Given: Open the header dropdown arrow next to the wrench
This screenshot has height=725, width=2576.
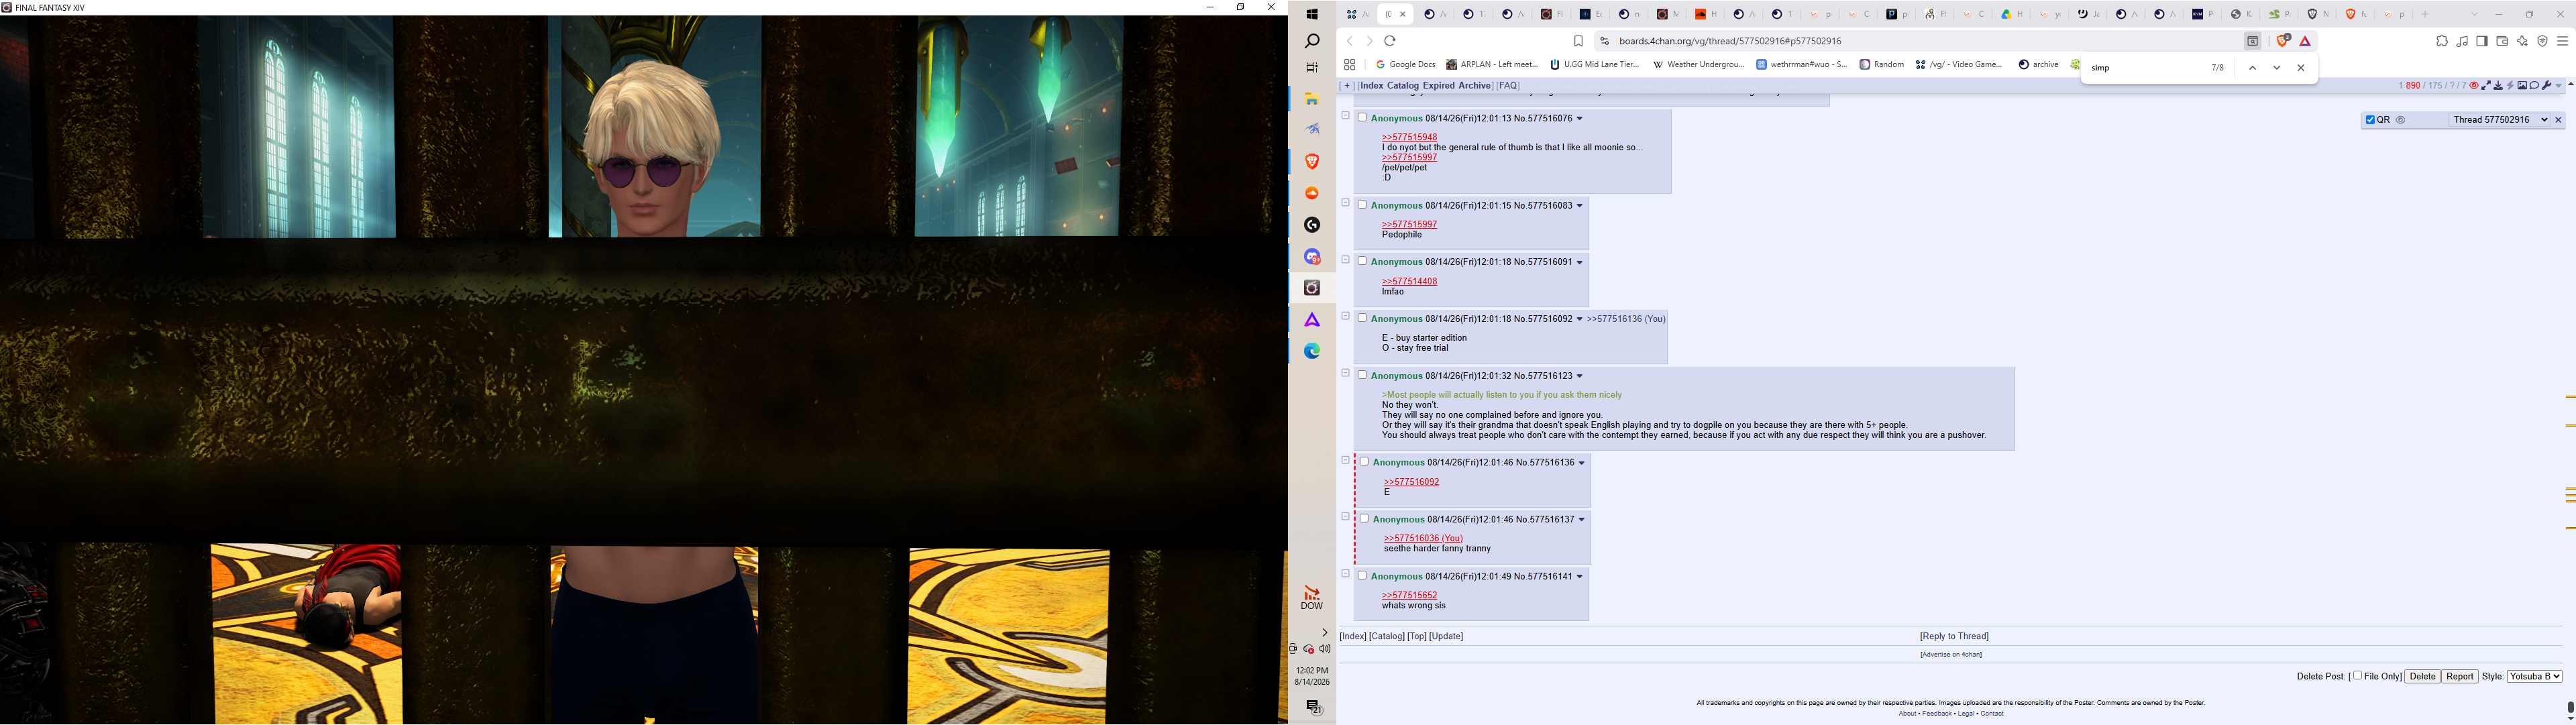Looking at the screenshot, I should [x=2558, y=86].
